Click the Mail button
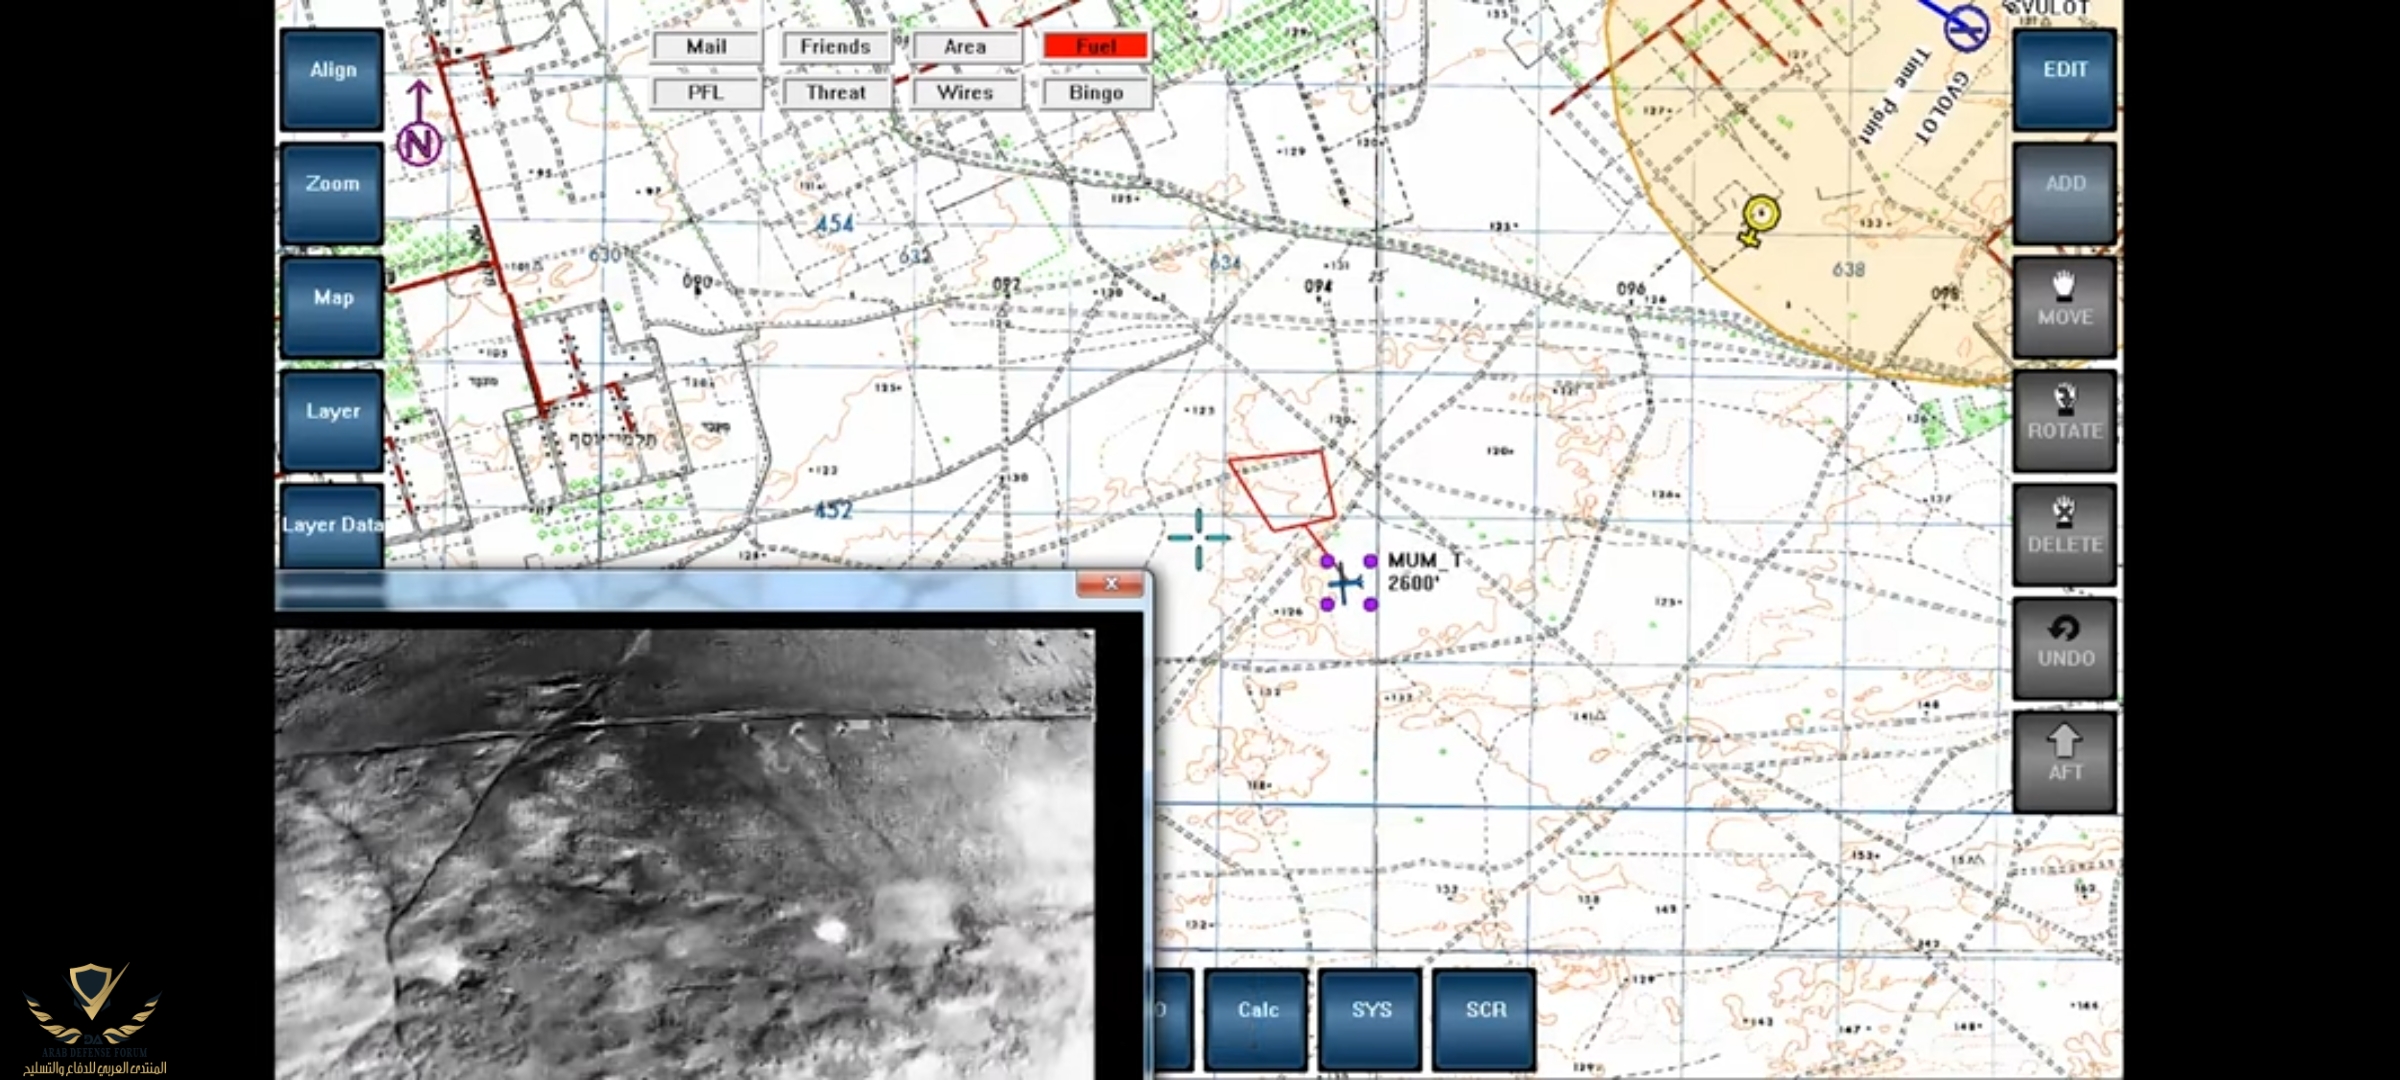Viewport: 2400px width, 1080px height. click(x=706, y=46)
